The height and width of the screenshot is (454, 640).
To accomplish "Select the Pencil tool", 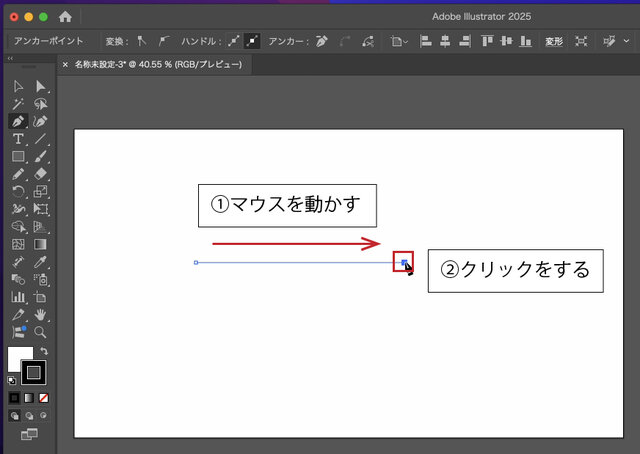I will tap(18, 174).
